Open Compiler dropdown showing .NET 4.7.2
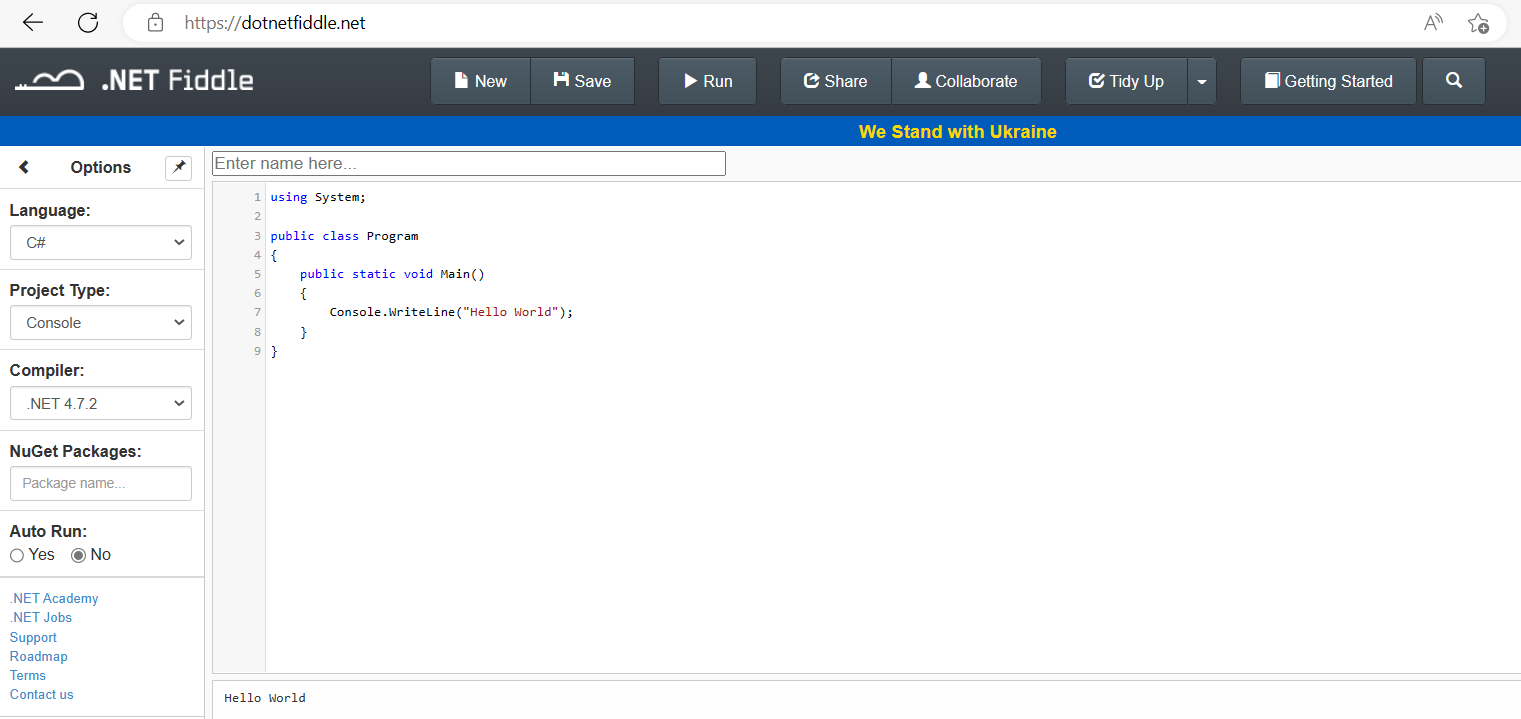1521x719 pixels. [101, 404]
